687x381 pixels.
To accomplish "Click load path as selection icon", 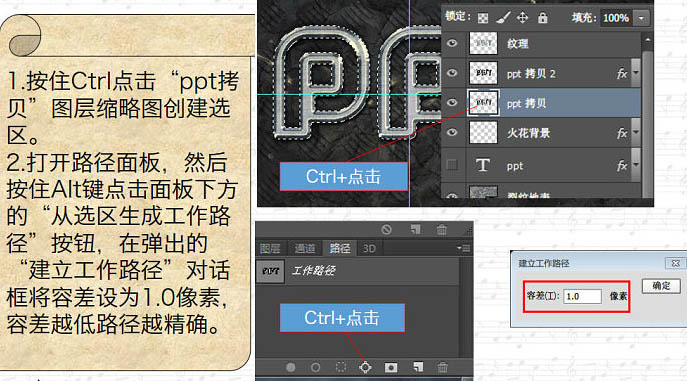I will pyautogui.click(x=340, y=367).
